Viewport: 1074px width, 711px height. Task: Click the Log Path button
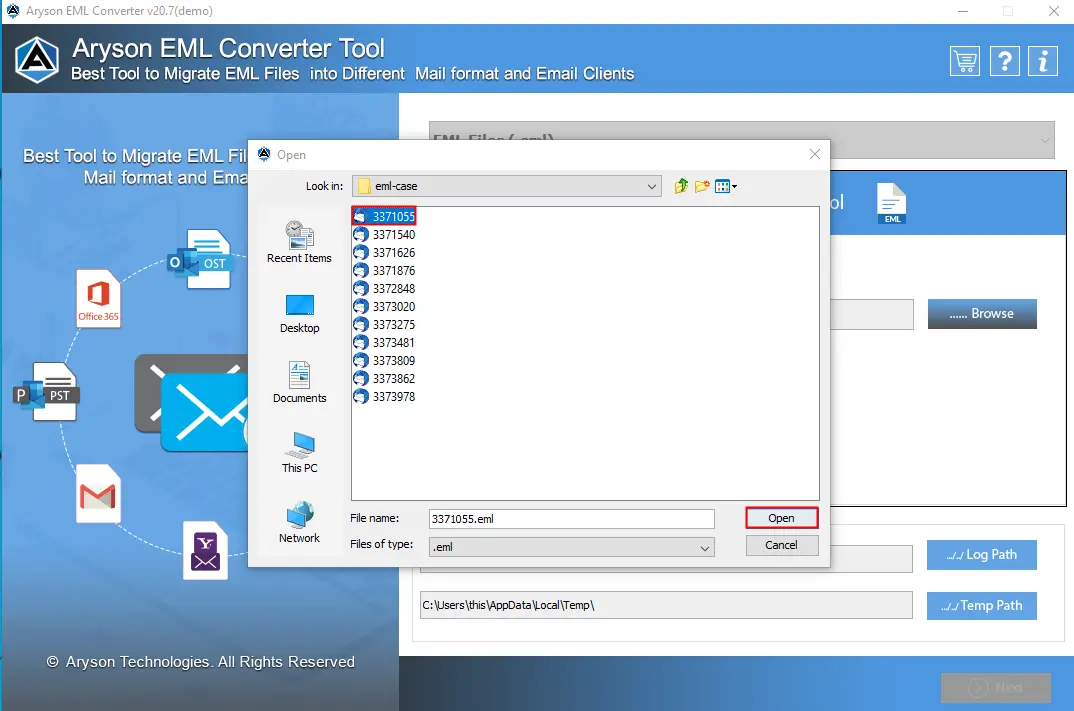point(982,555)
